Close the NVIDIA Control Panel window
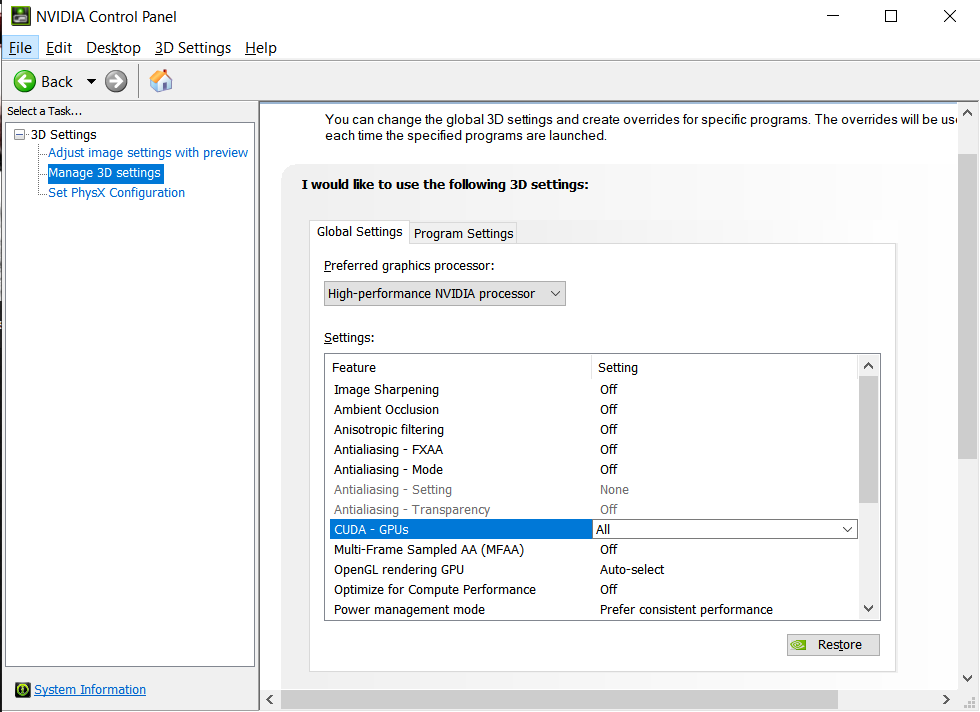 click(950, 16)
